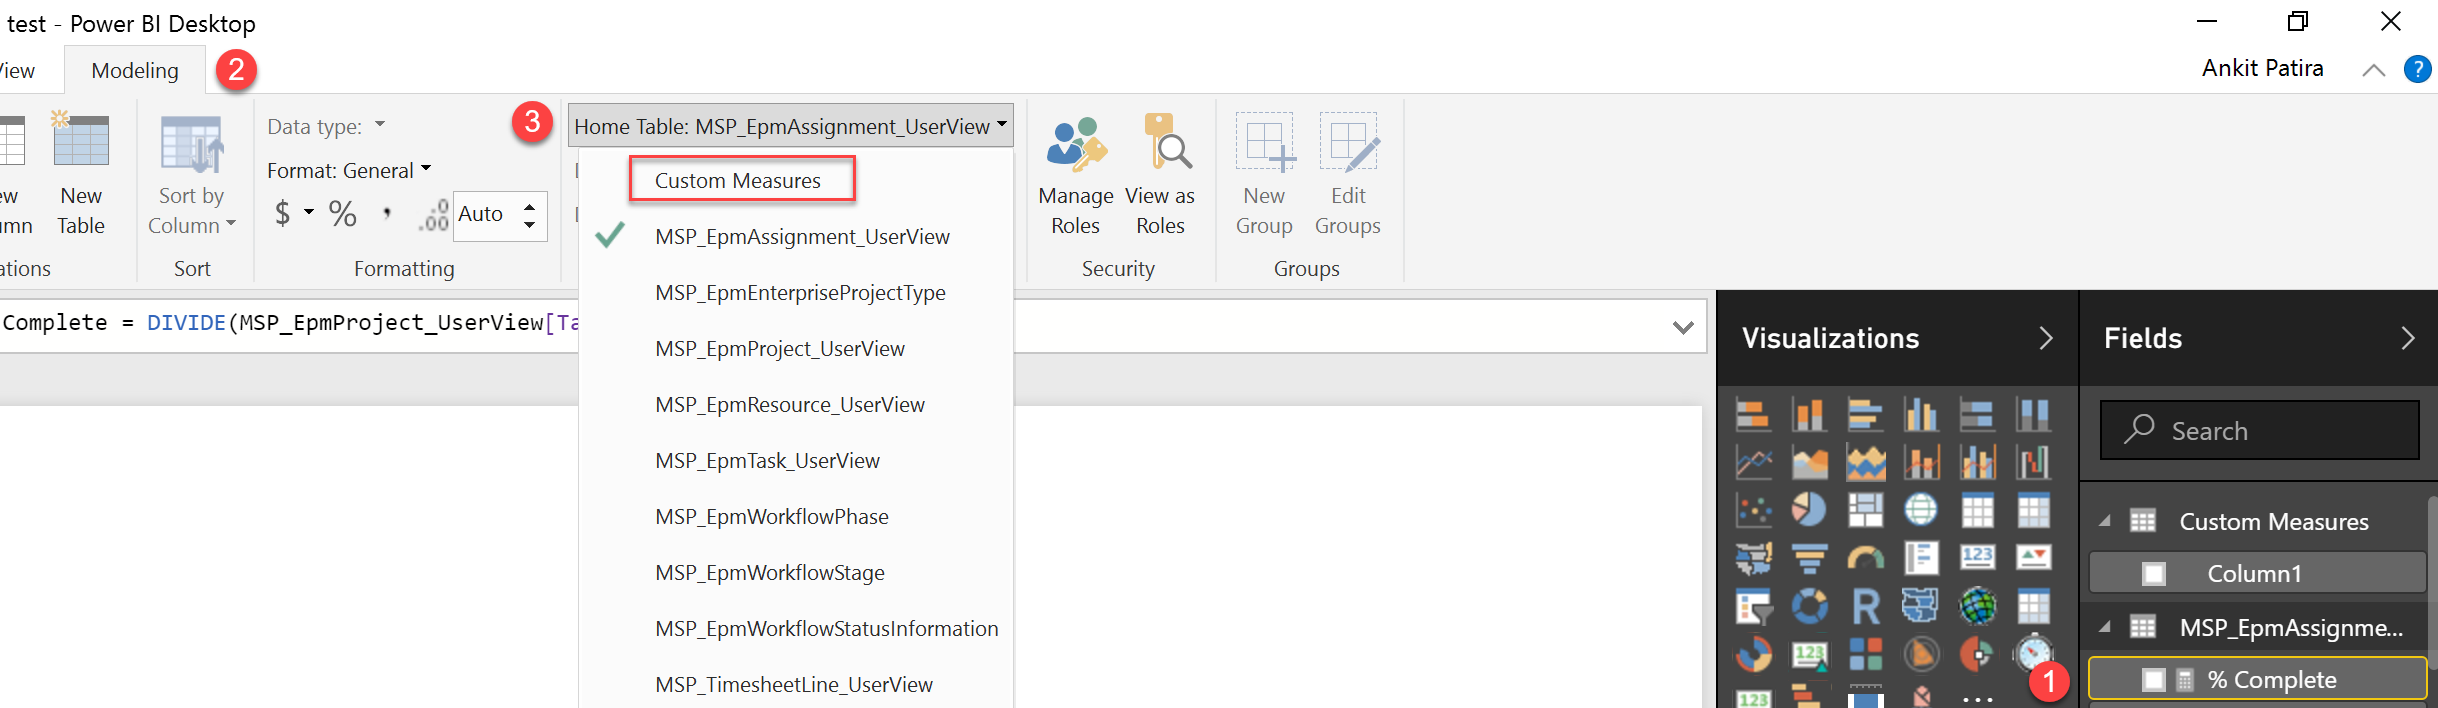Select the 100% stacked column chart visual
The image size is (2438, 708).
[x=2033, y=413]
